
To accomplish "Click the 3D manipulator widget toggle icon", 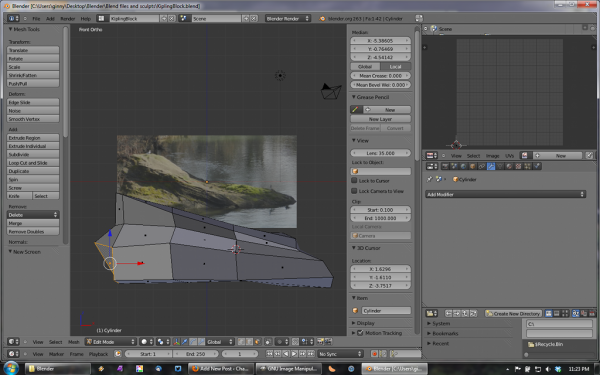I will click(x=176, y=342).
